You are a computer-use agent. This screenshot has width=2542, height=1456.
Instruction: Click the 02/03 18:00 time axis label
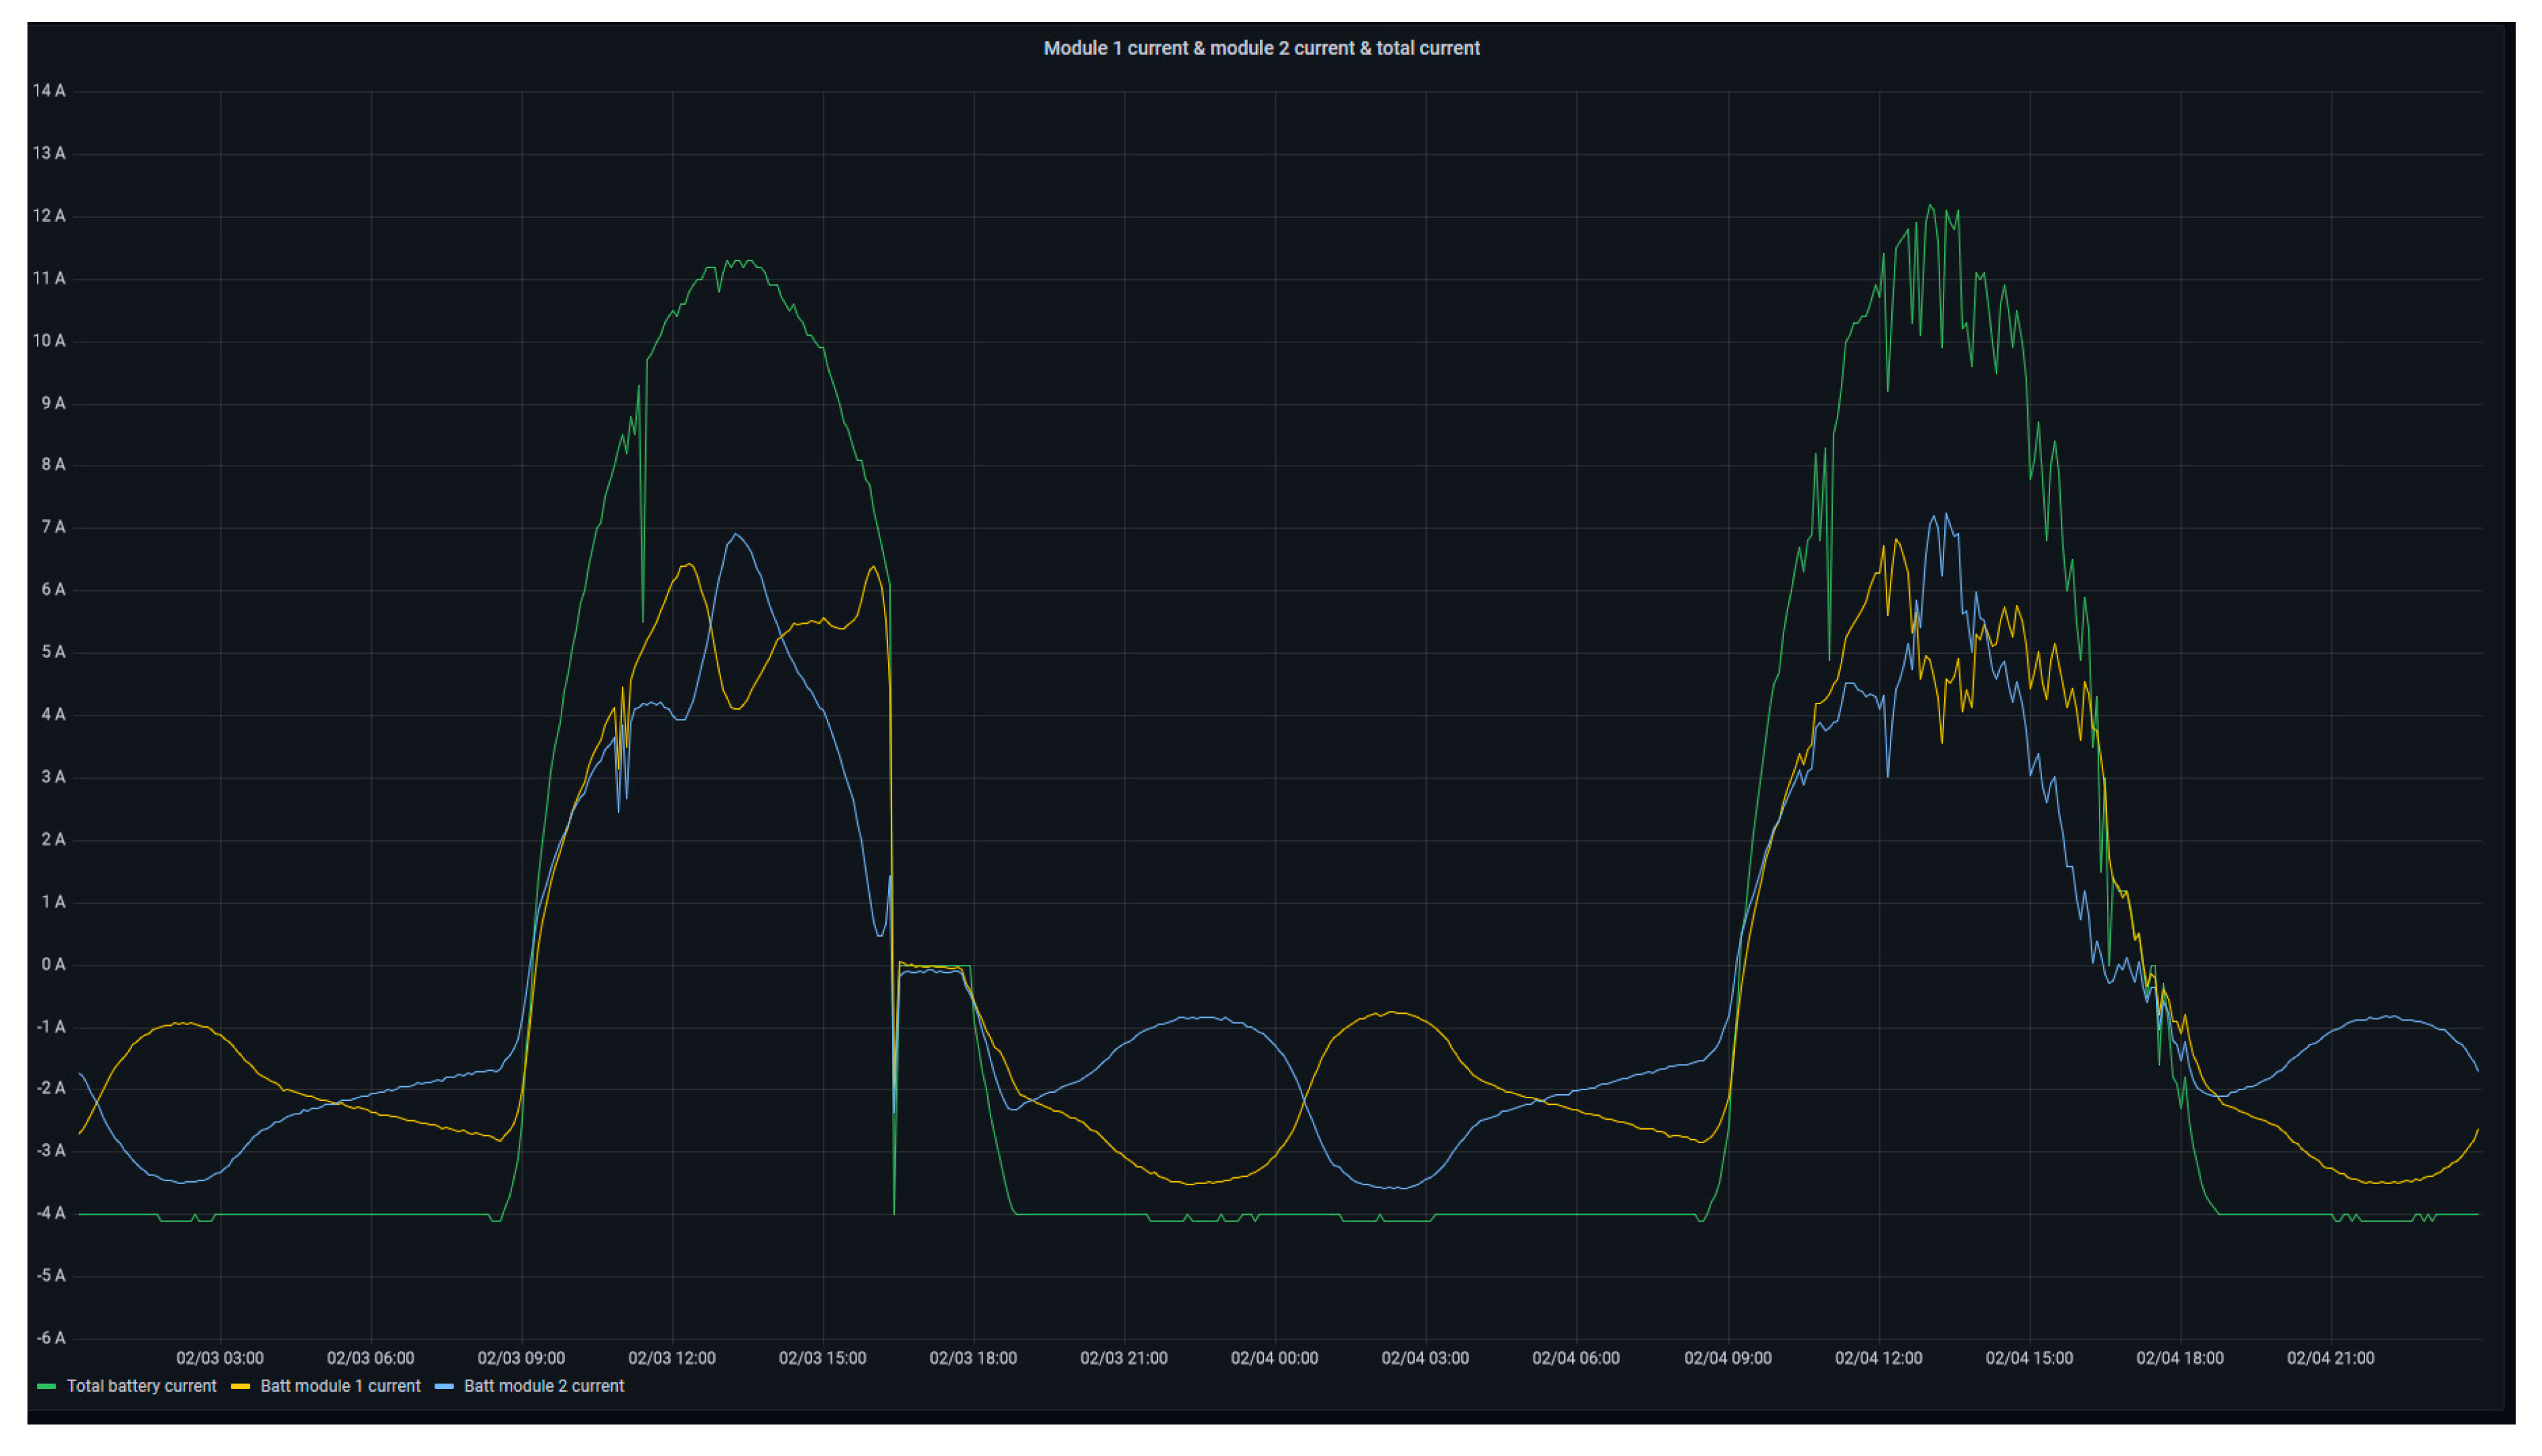coord(973,1358)
